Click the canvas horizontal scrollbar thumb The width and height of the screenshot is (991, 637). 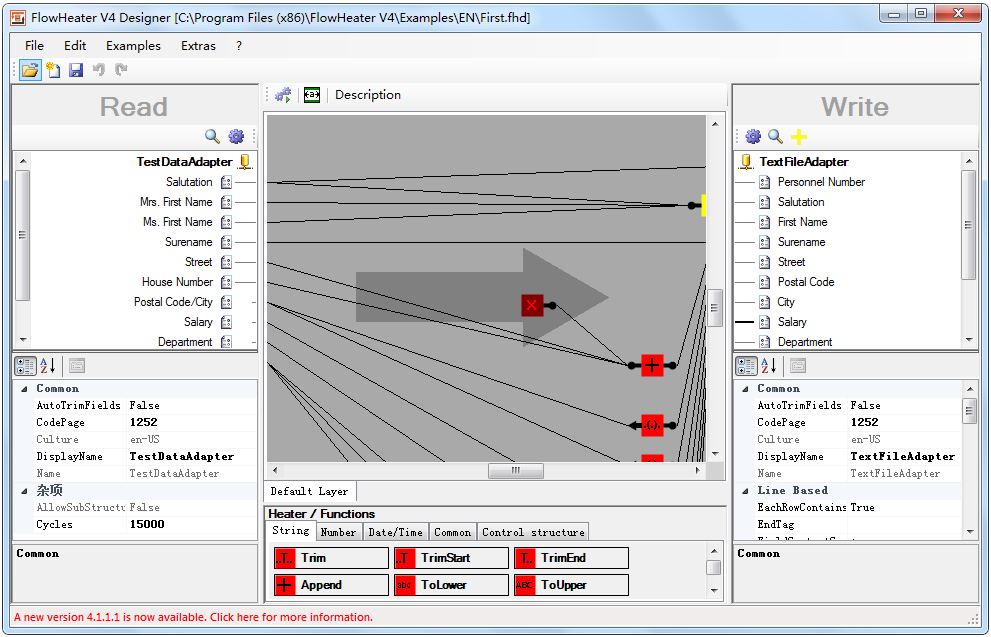click(516, 471)
